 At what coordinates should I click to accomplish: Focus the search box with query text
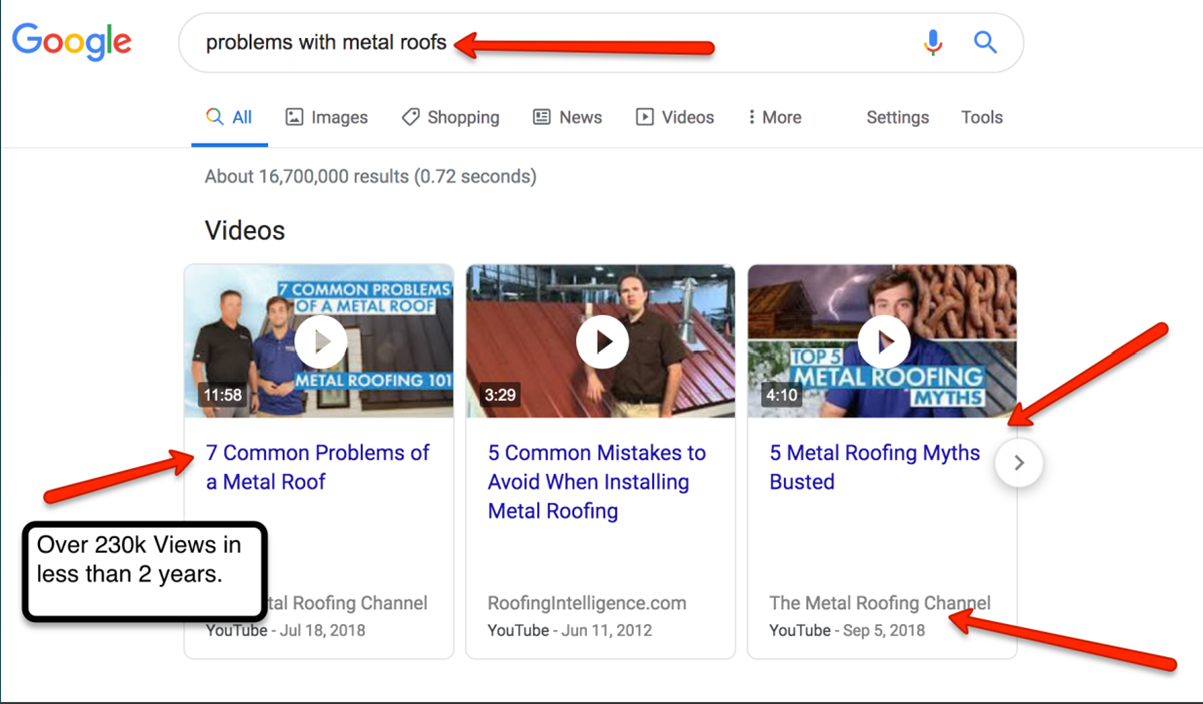[600, 43]
